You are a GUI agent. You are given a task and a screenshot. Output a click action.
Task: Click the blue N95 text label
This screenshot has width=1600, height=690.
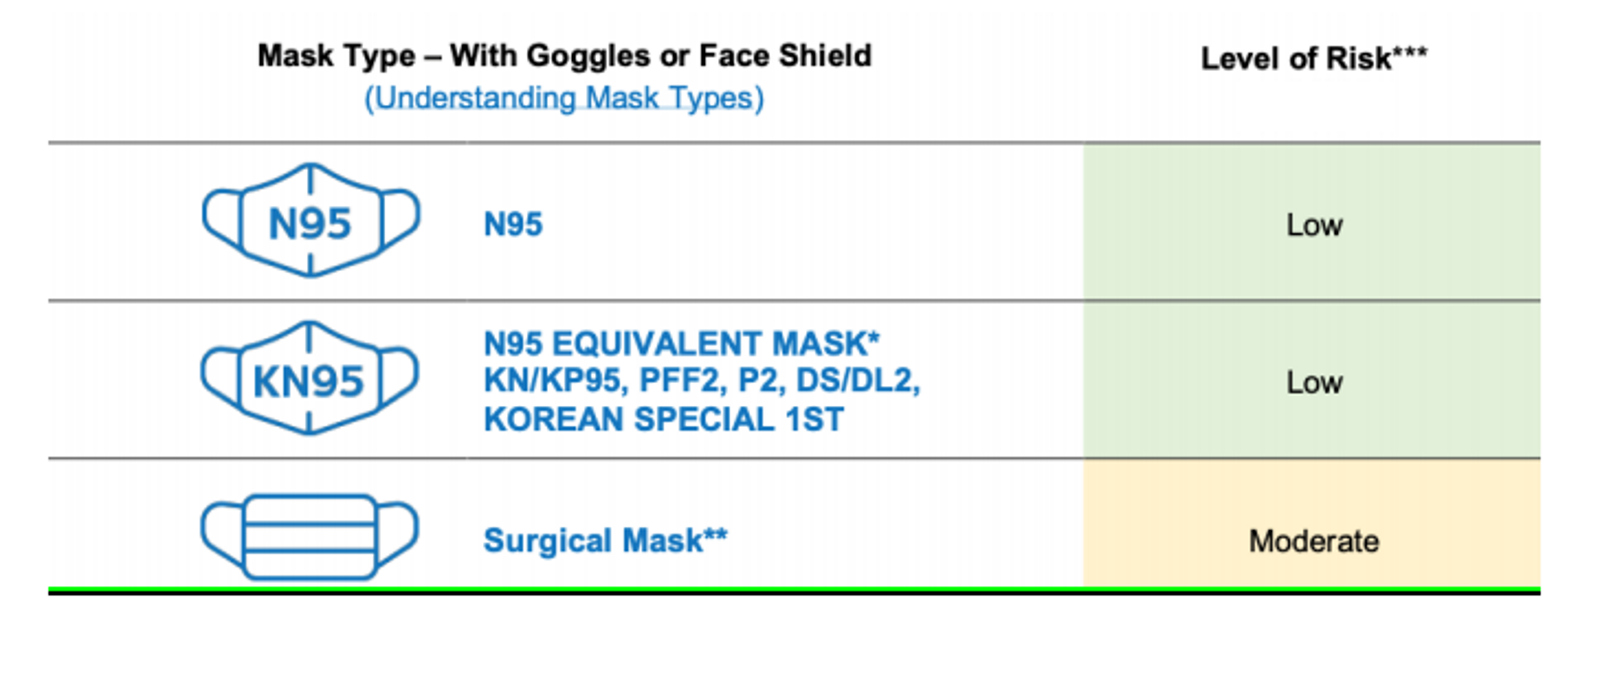(513, 224)
